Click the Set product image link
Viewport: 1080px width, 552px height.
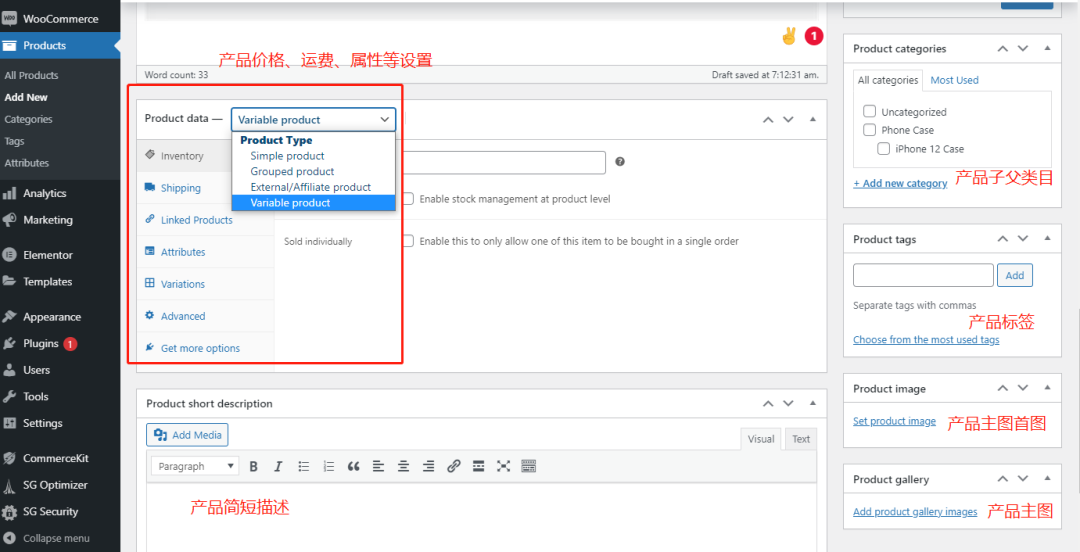click(894, 421)
